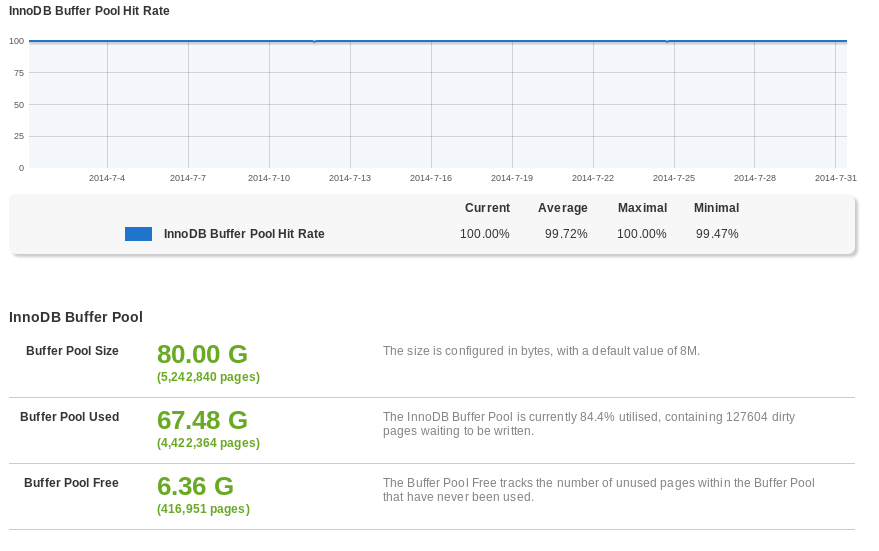Click the x-axis date label 2014-7-22

[593, 178]
